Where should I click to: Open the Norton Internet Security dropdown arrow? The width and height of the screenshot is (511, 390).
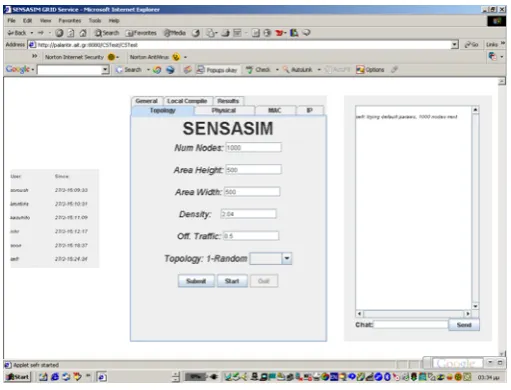[117, 57]
